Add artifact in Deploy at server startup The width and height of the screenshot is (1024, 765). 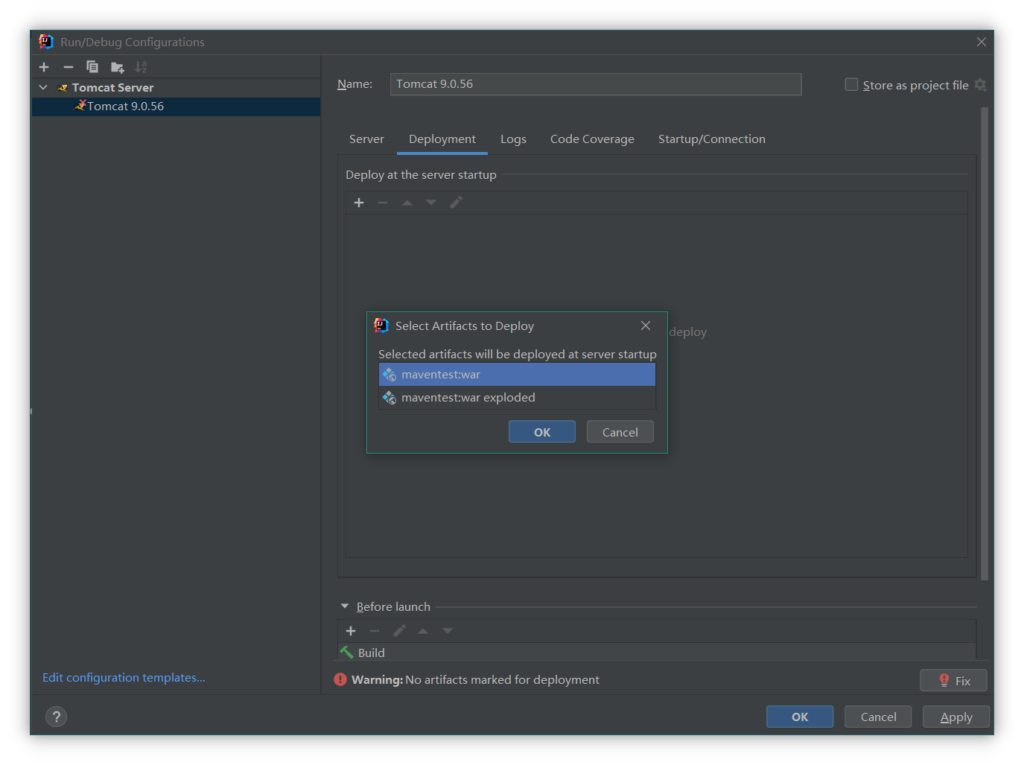click(x=359, y=203)
